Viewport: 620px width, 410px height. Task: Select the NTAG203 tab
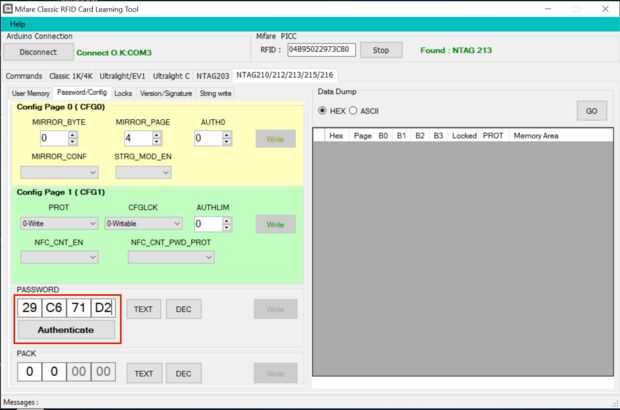pyautogui.click(x=213, y=76)
